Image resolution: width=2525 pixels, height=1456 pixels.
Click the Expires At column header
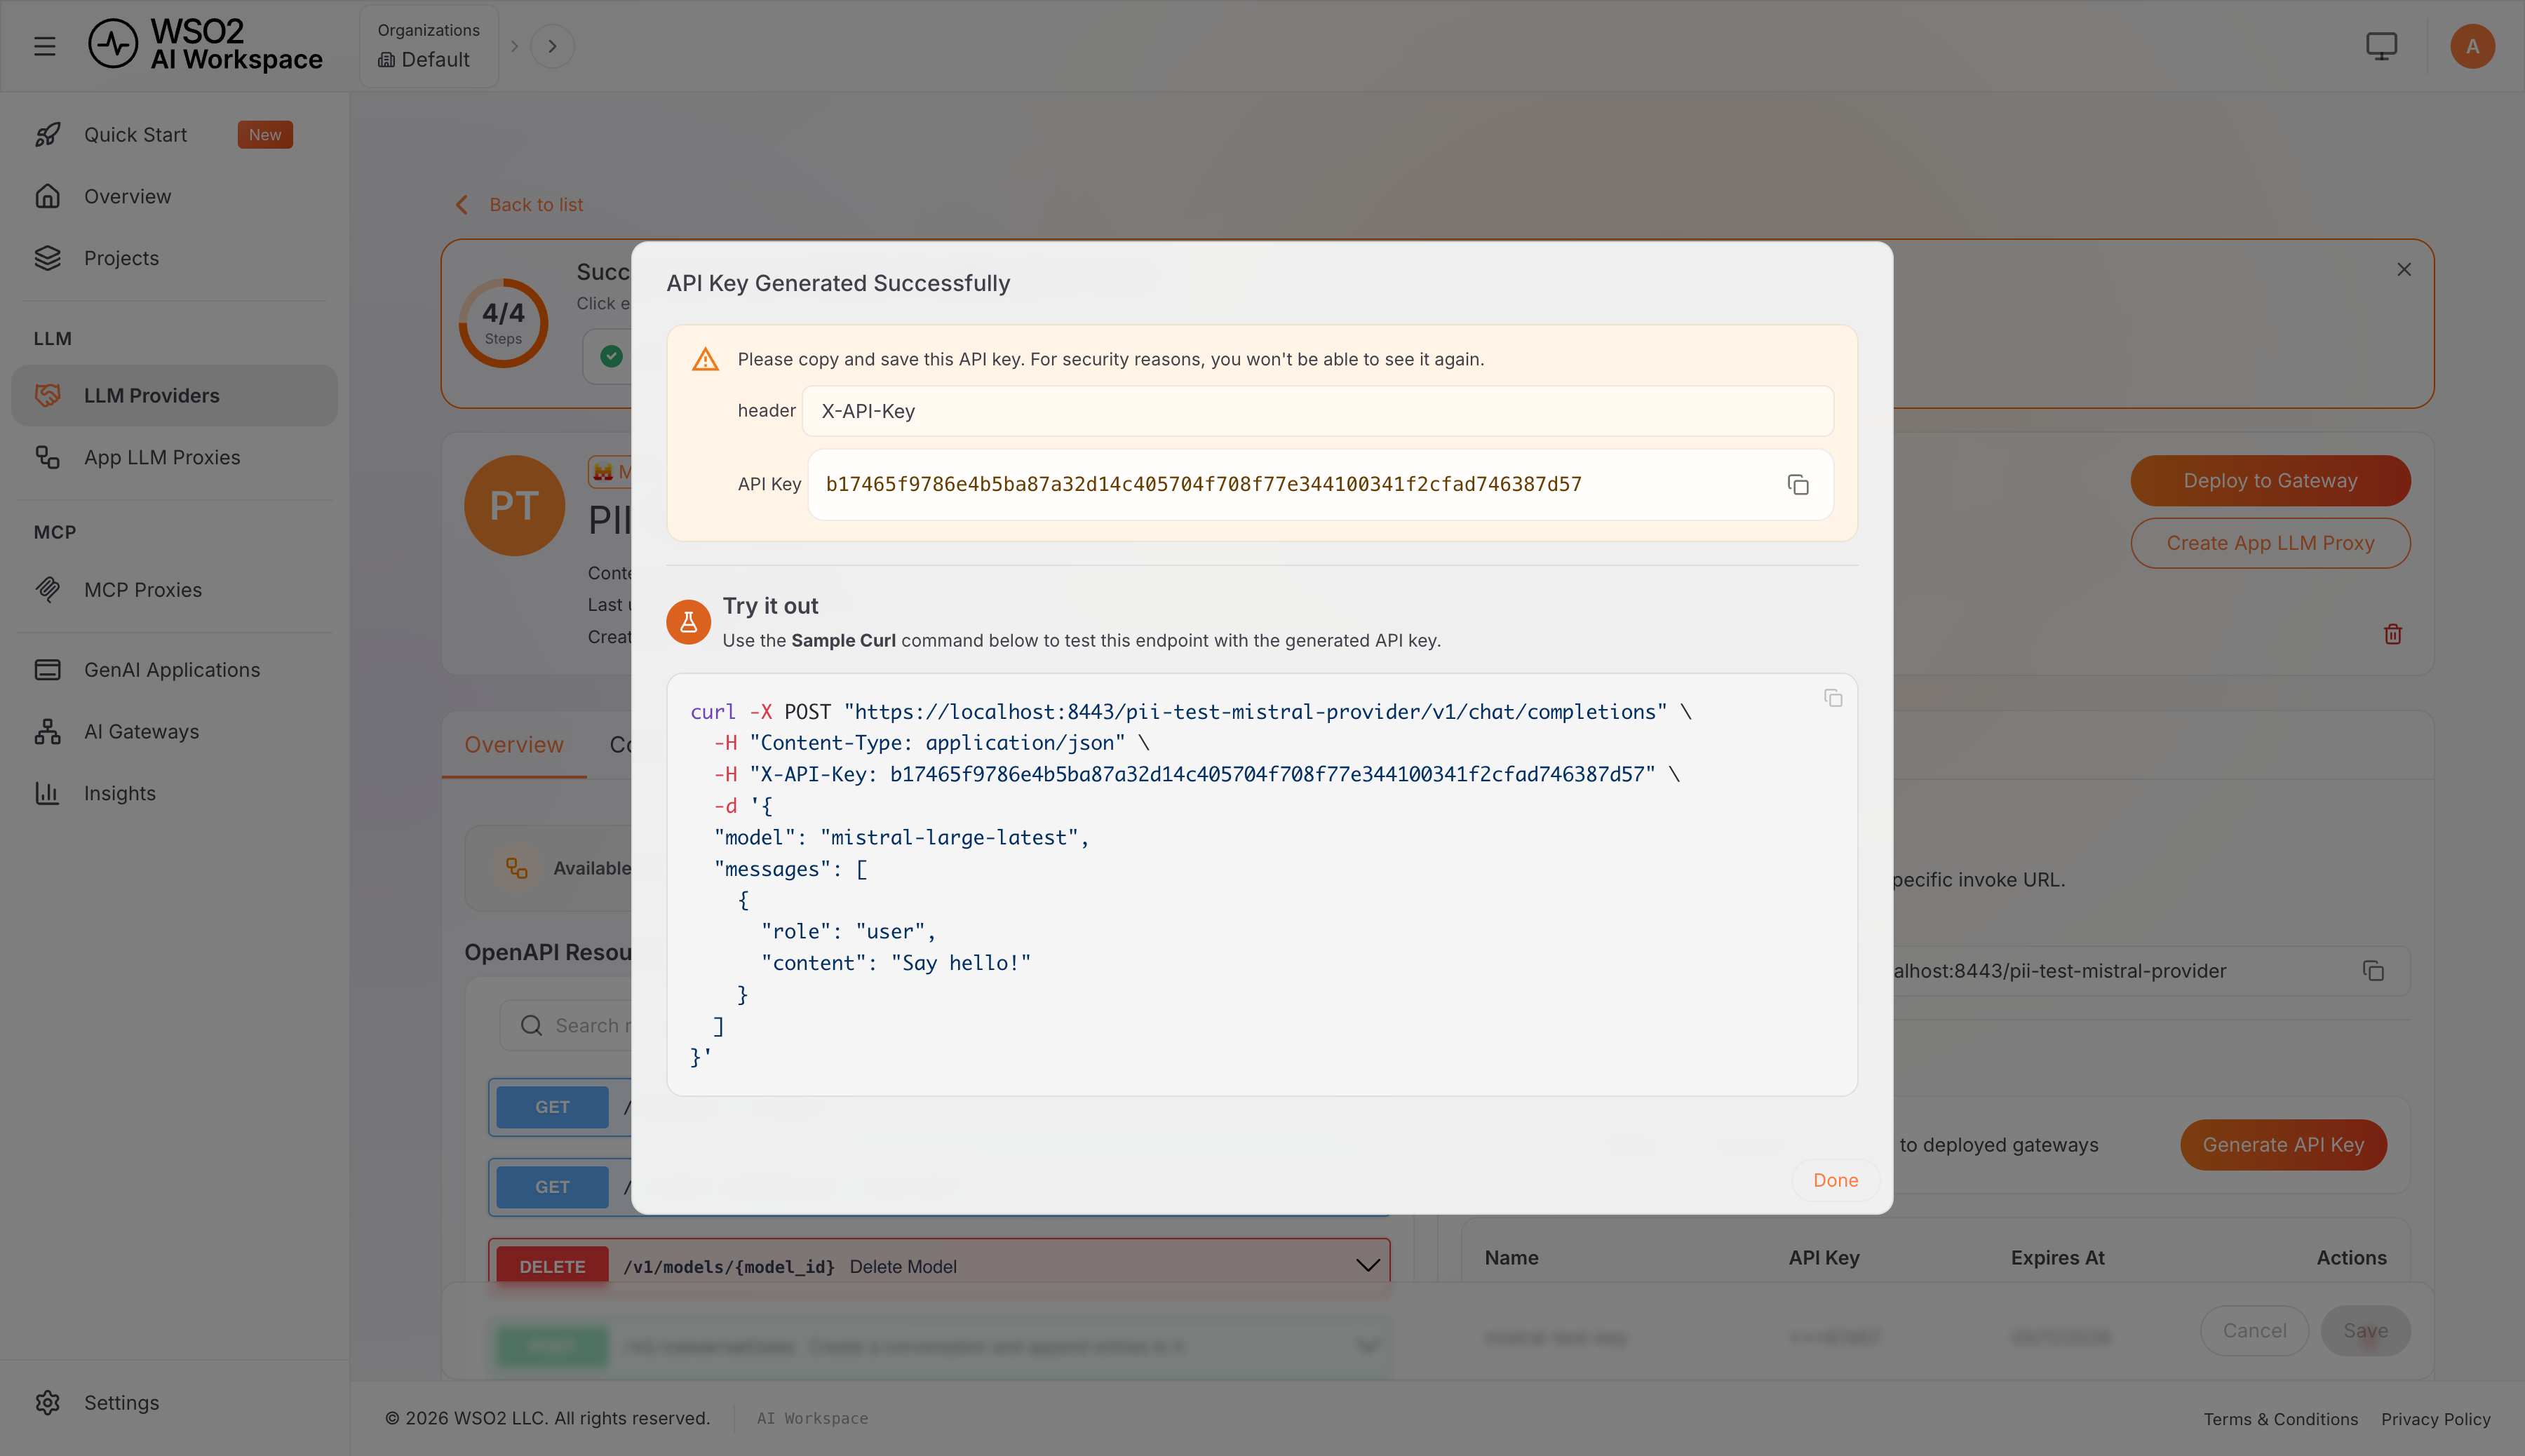point(2057,1258)
